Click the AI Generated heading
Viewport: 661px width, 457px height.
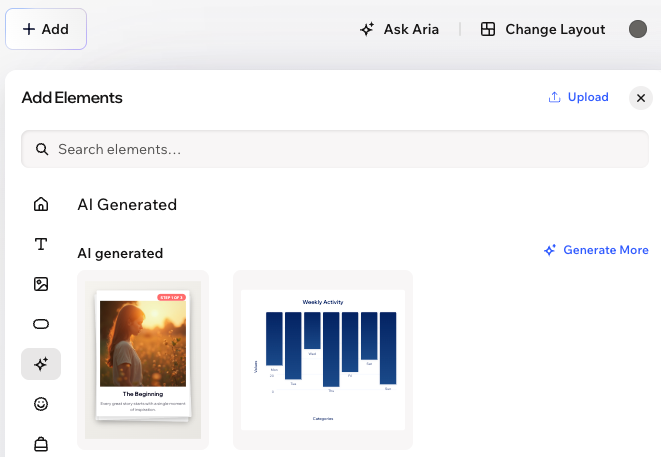click(x=127, y=204)
